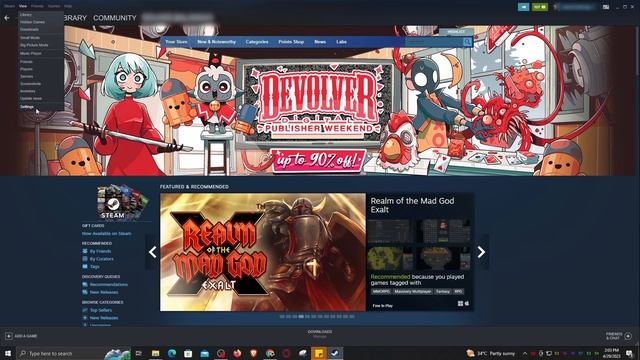Open the Steam menu in menu bar
Screen dimensions: 640x360
[x=9, y=6]
